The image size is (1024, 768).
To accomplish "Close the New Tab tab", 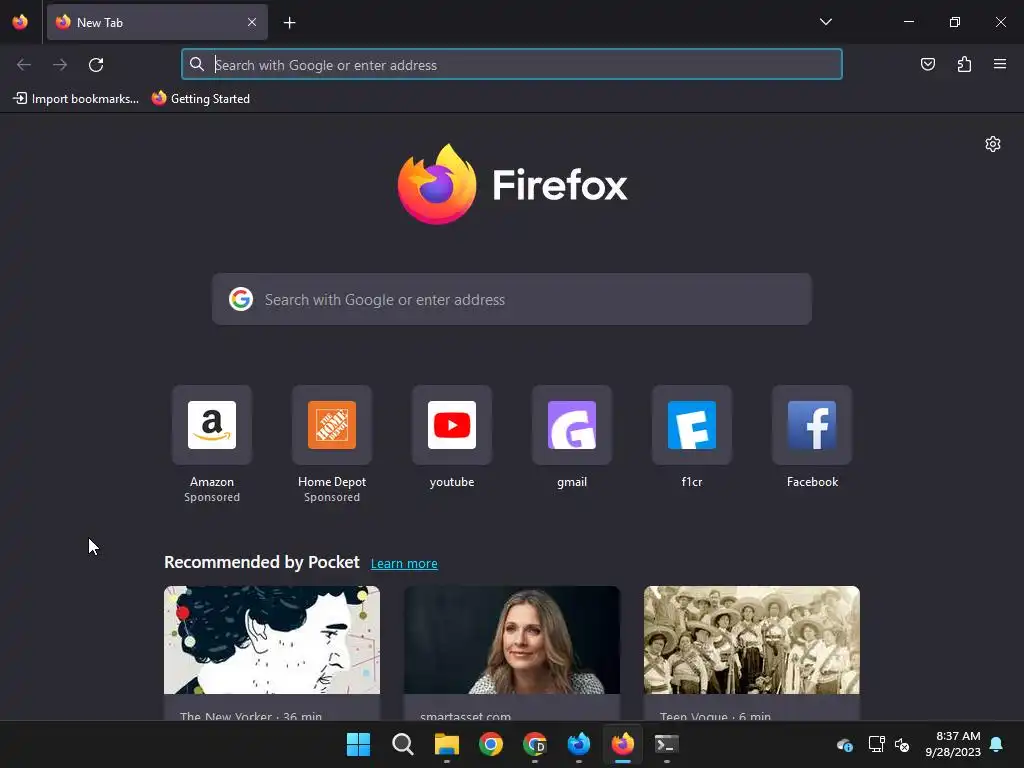I will (x=252, y=22).
